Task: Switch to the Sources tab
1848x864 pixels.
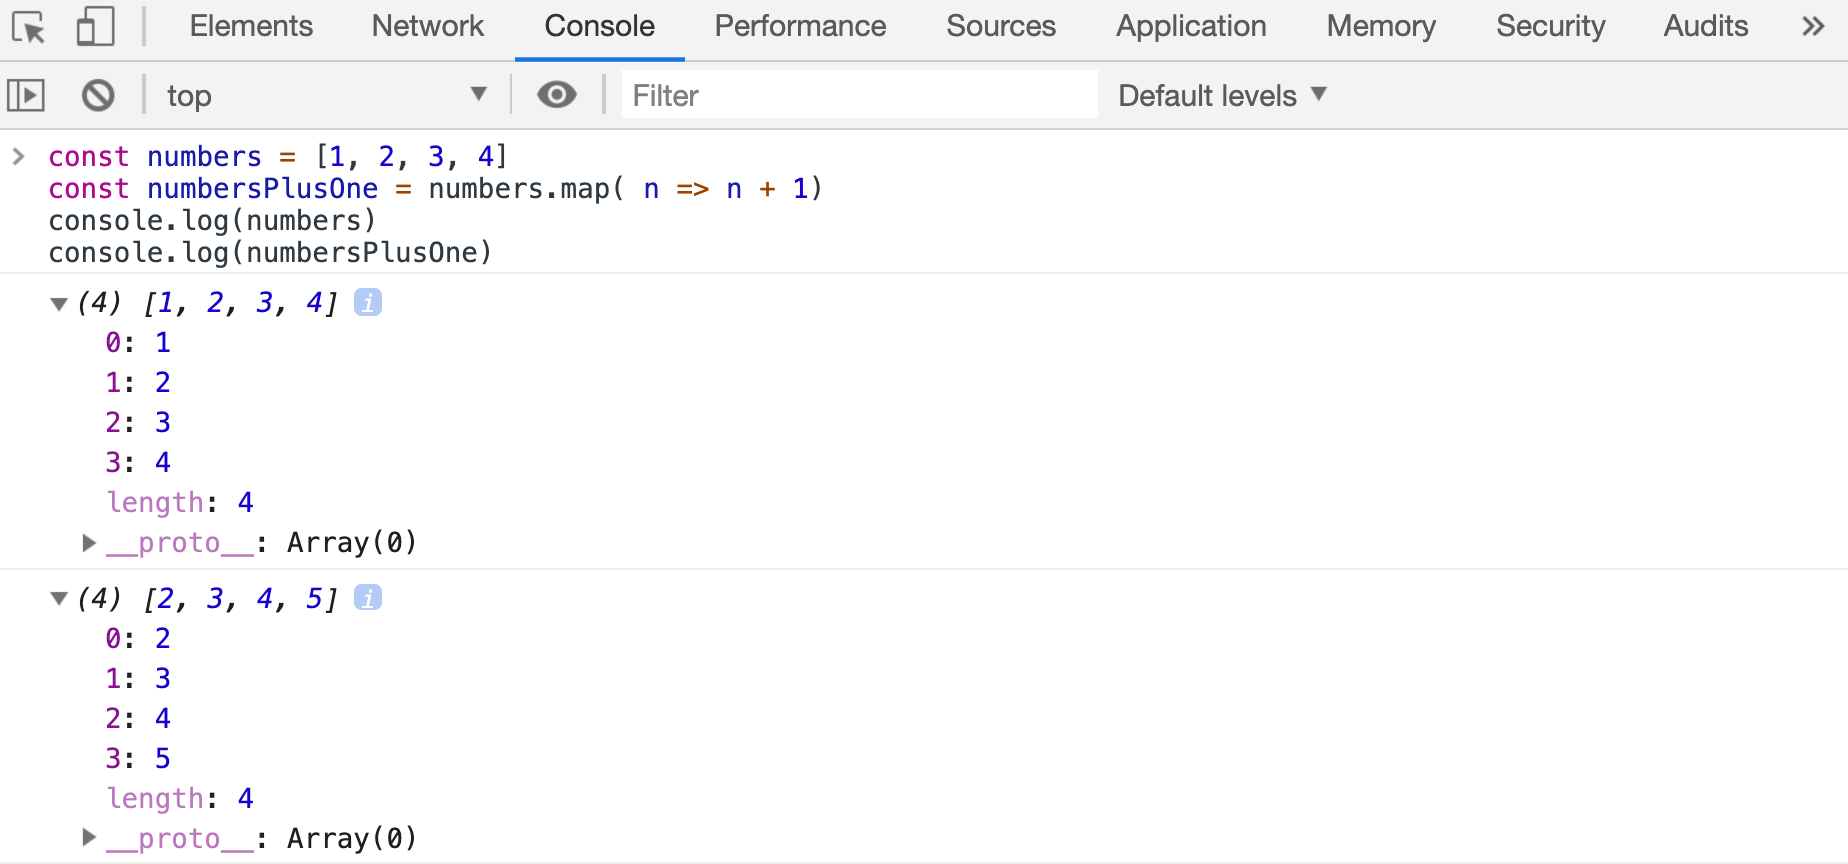Action: [1001, 26]
